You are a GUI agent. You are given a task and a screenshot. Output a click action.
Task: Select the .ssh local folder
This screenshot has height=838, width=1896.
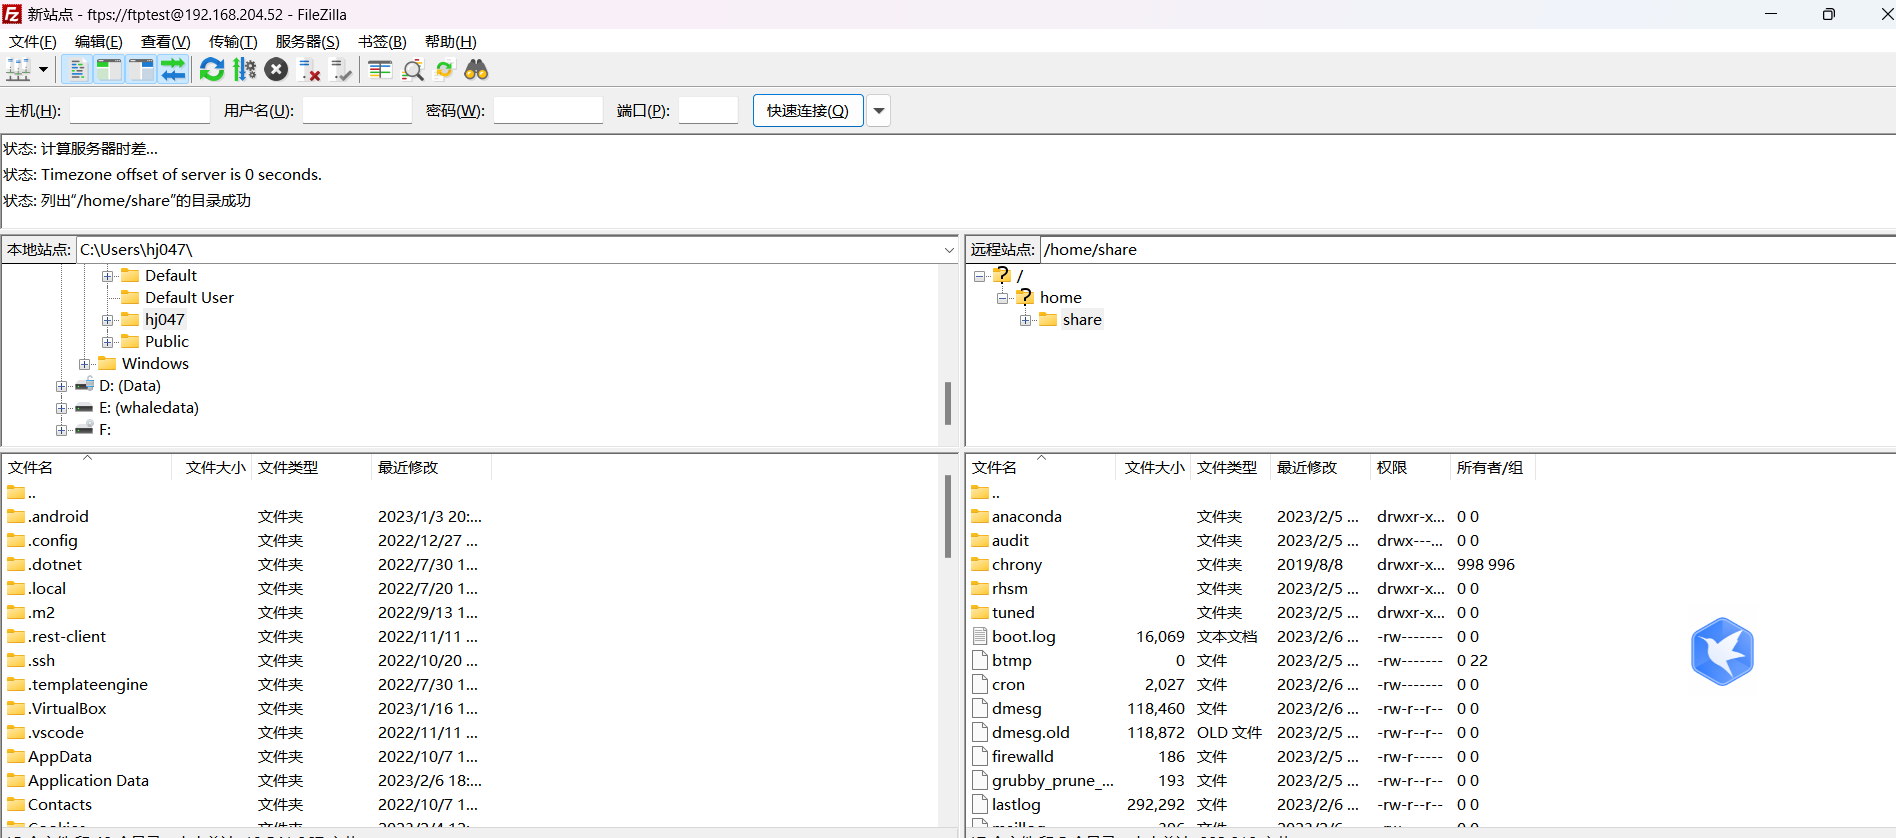pos(41,661)
